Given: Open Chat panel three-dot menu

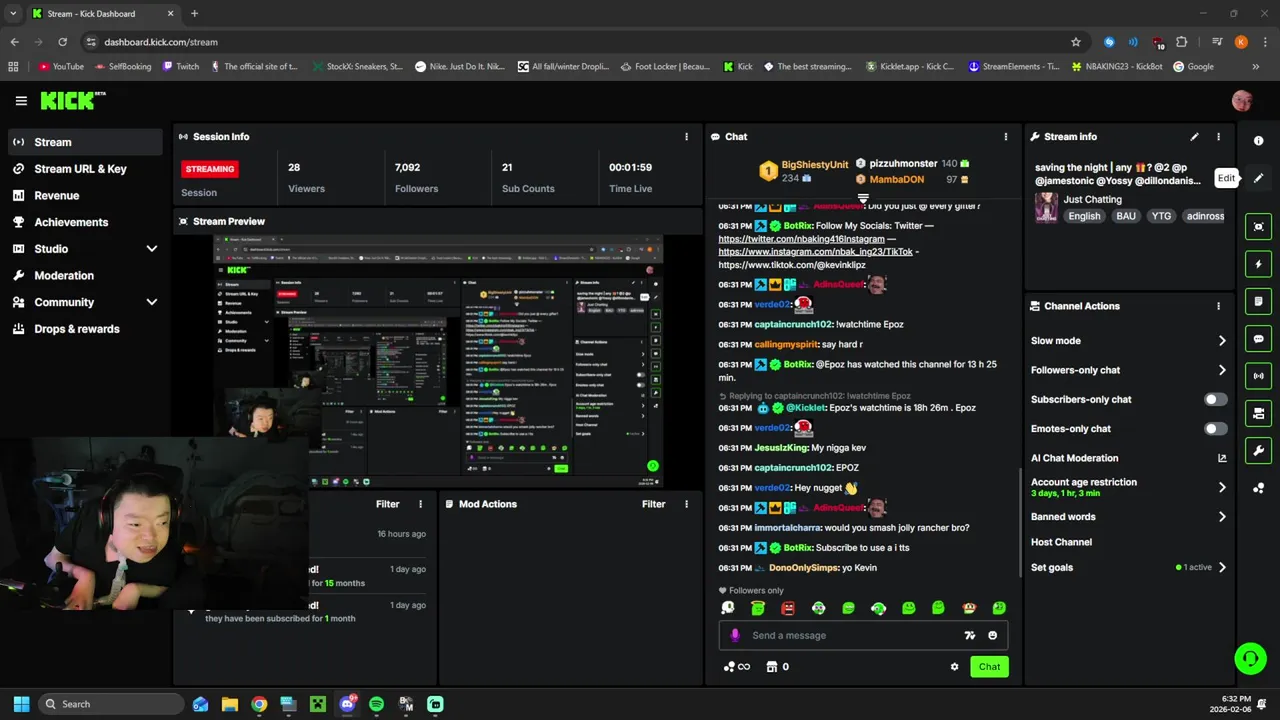Looking at the screenshot, I should pos(1006,137).
